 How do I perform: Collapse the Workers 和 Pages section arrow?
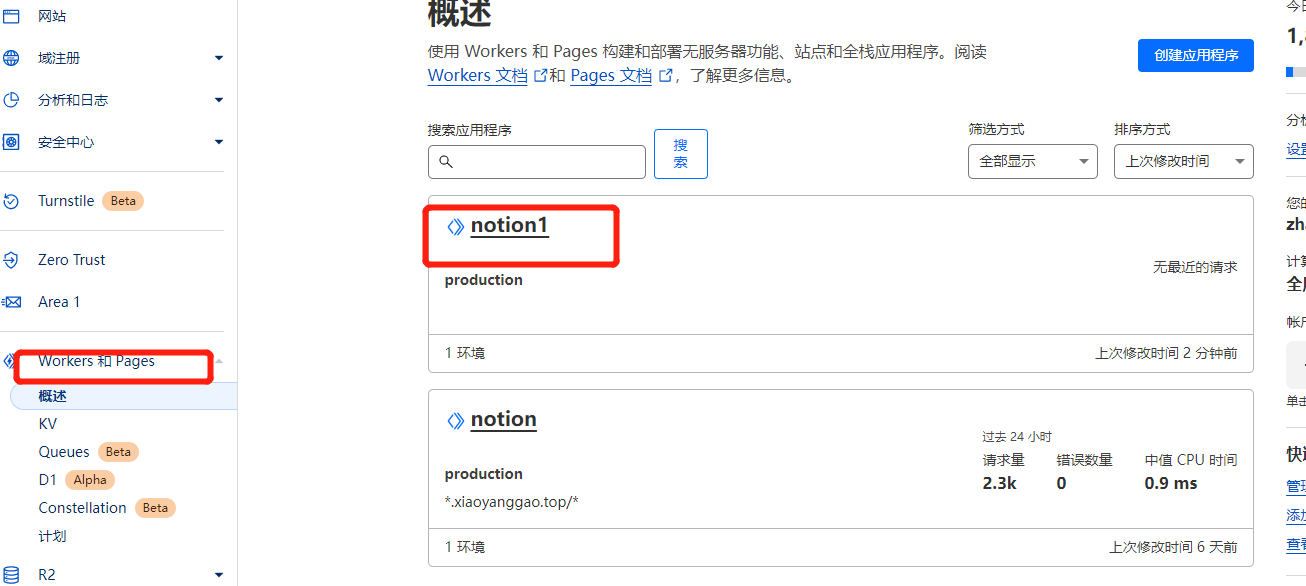[x=219, y=361]
